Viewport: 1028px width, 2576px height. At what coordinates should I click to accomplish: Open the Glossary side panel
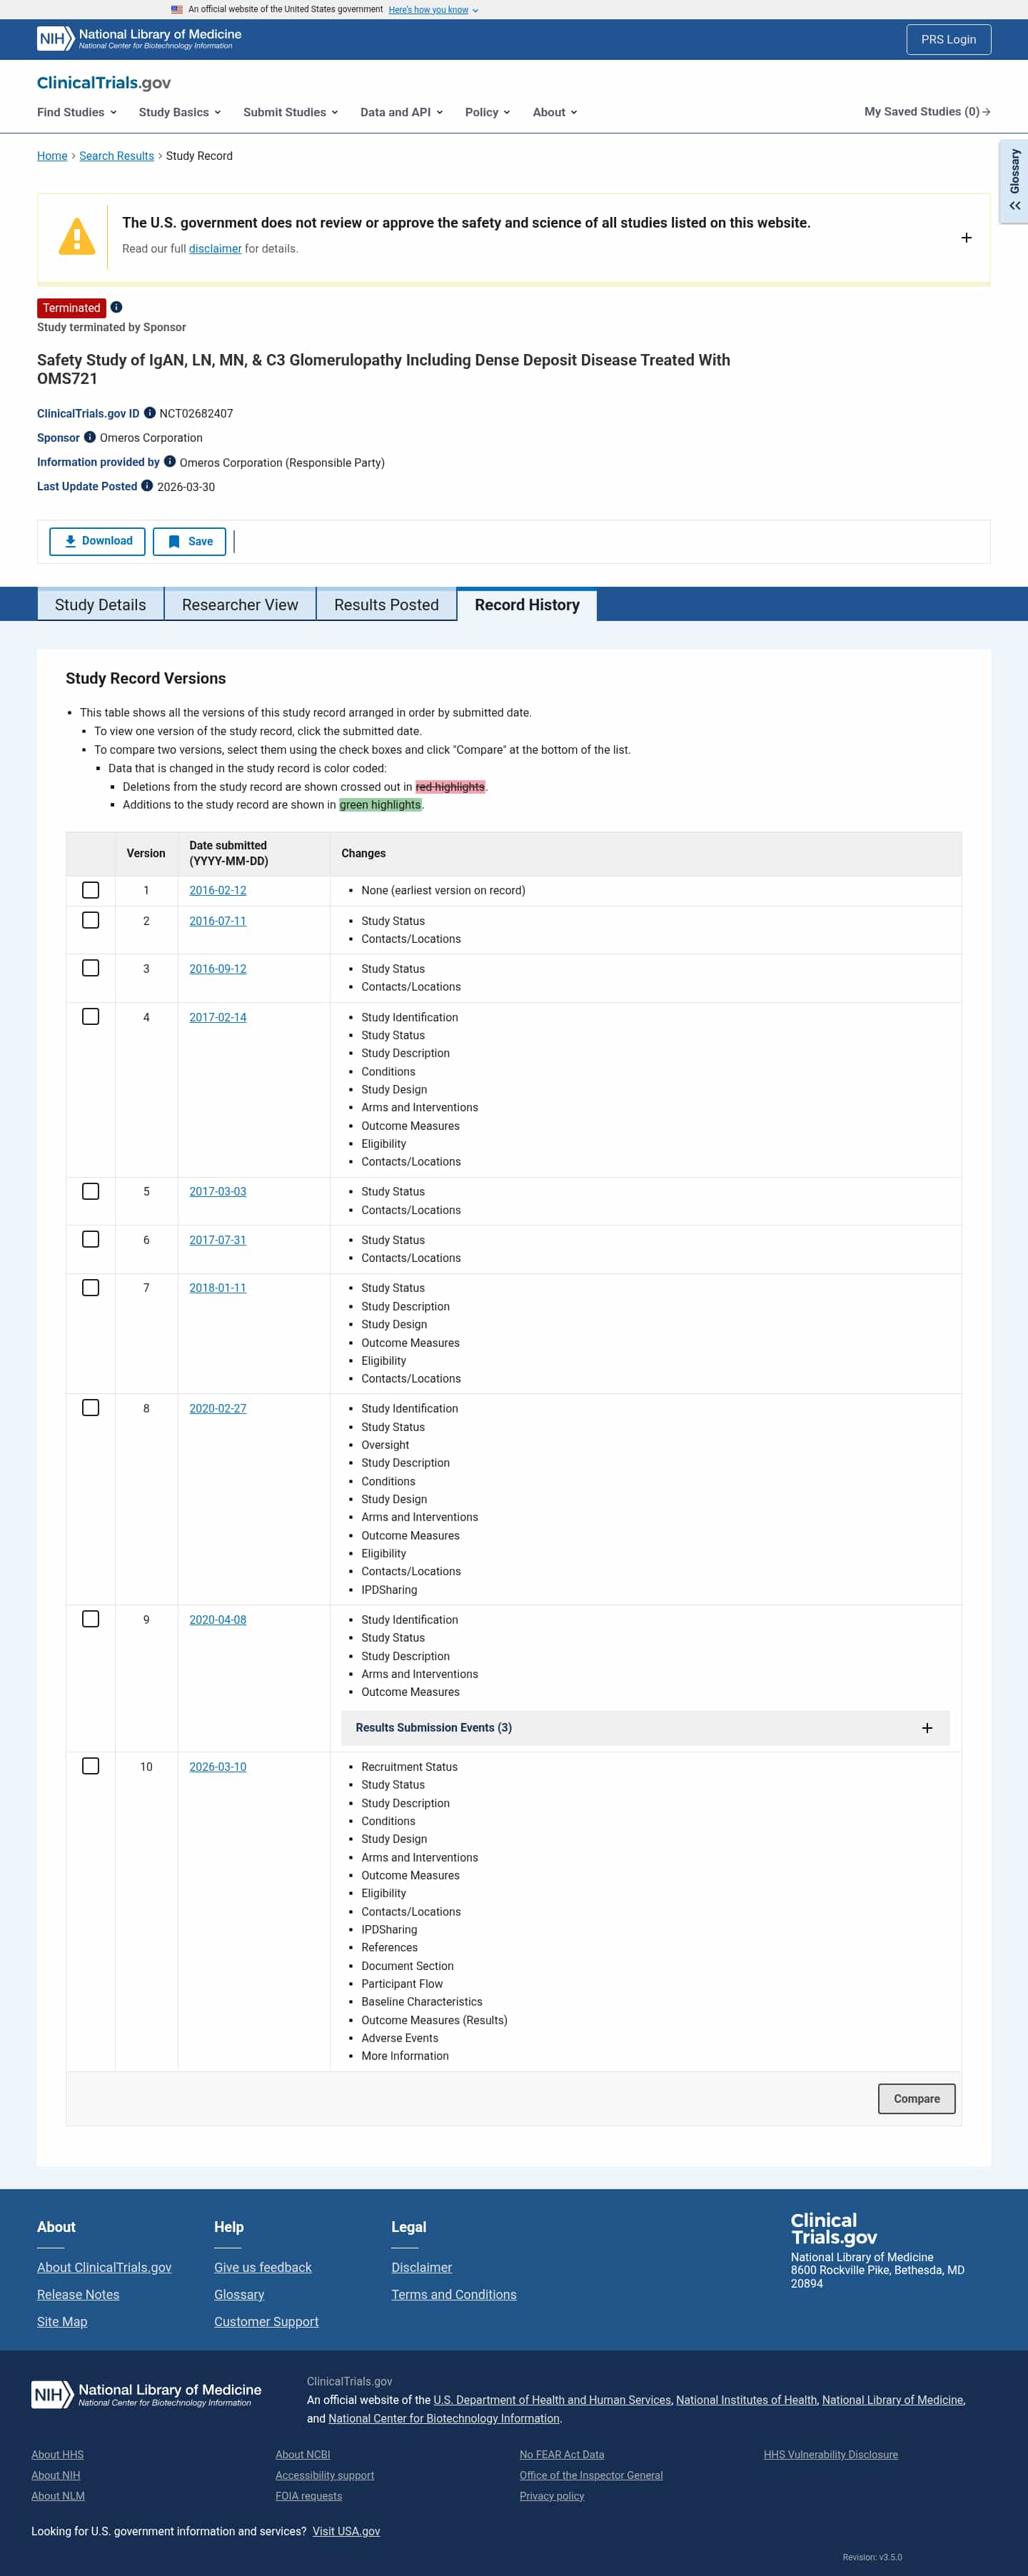point(1014,181)
